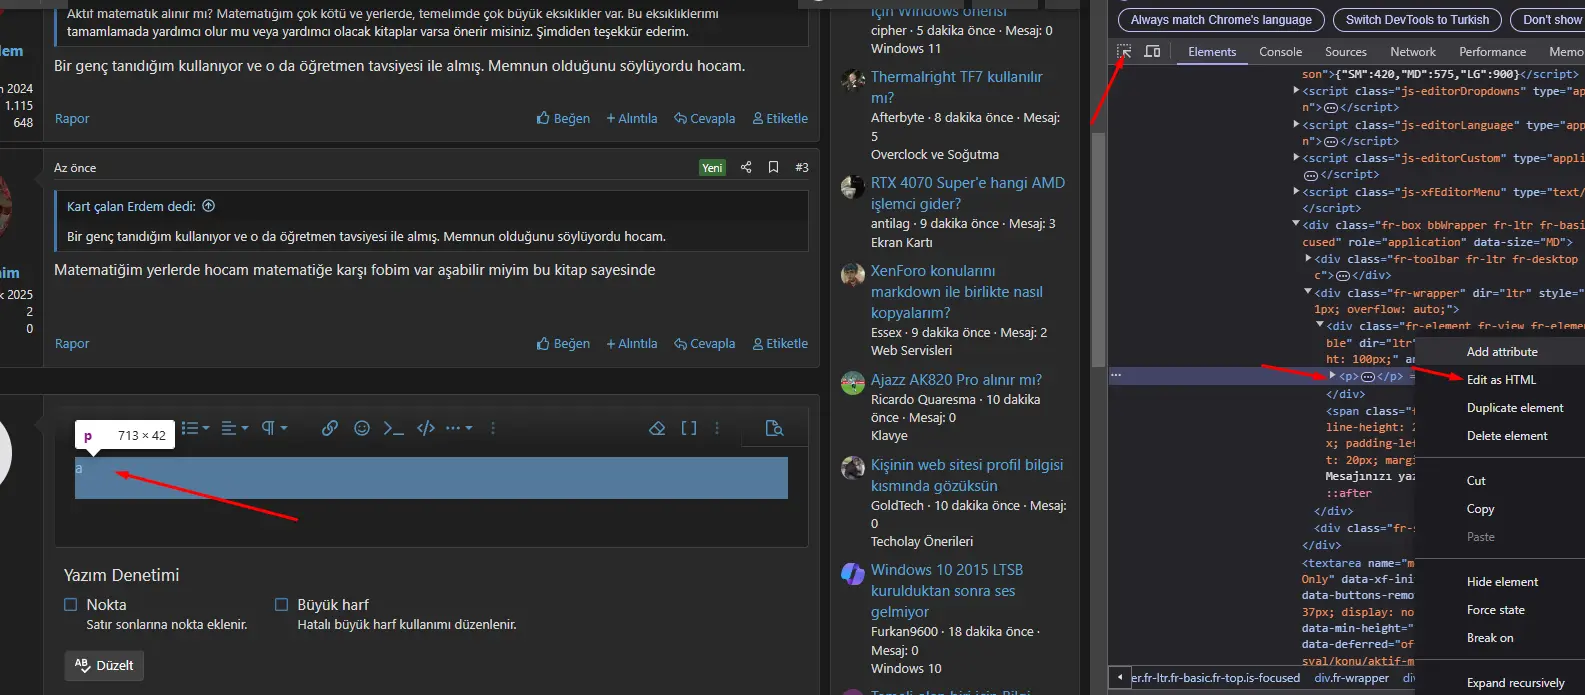
Task: Click Alıntıla on the first post
Action: click(x=632, y=118)
